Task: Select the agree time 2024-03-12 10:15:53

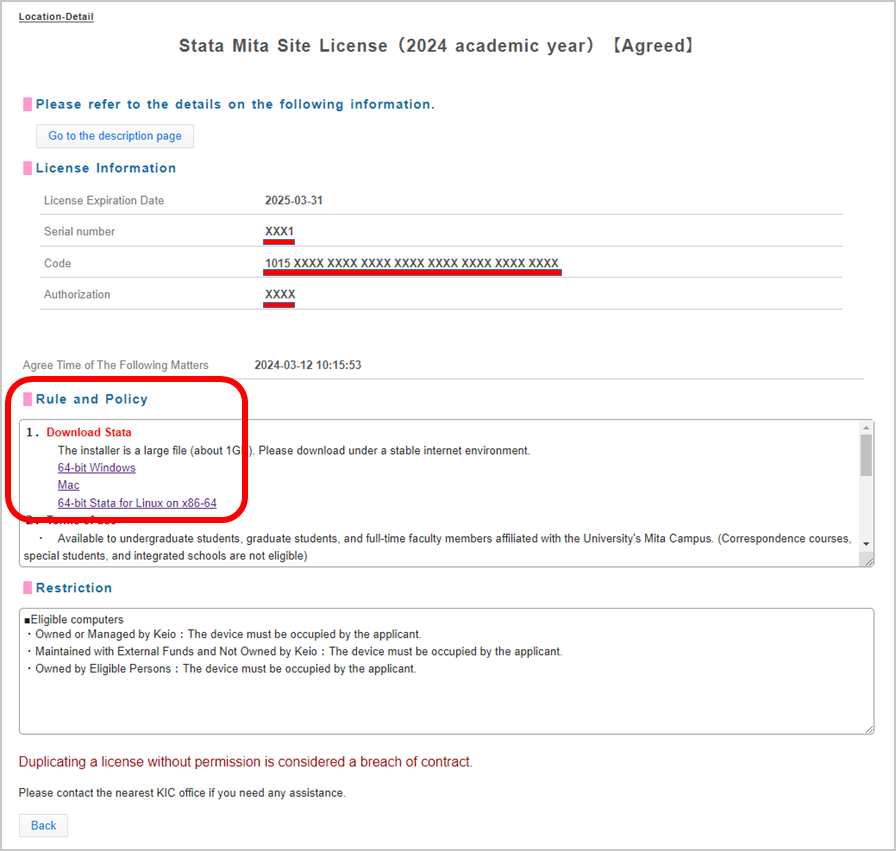Action: pyautogui.click(x=308, y=365)
